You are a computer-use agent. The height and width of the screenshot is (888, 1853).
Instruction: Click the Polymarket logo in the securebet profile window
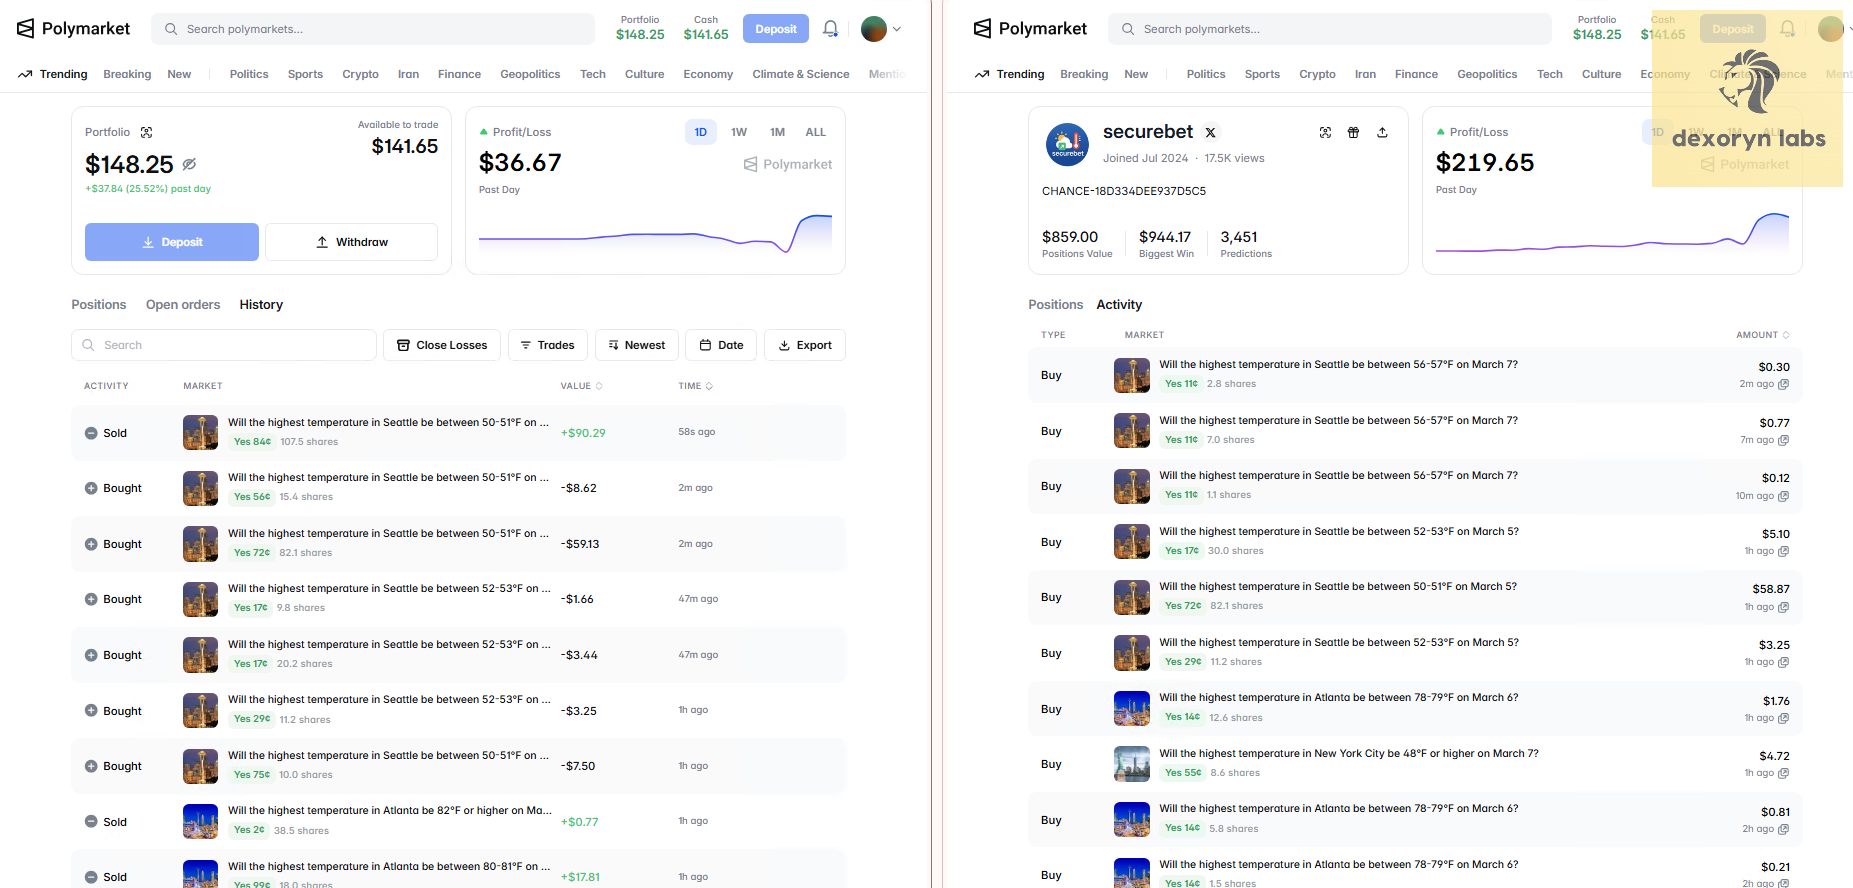point(1030,29)
